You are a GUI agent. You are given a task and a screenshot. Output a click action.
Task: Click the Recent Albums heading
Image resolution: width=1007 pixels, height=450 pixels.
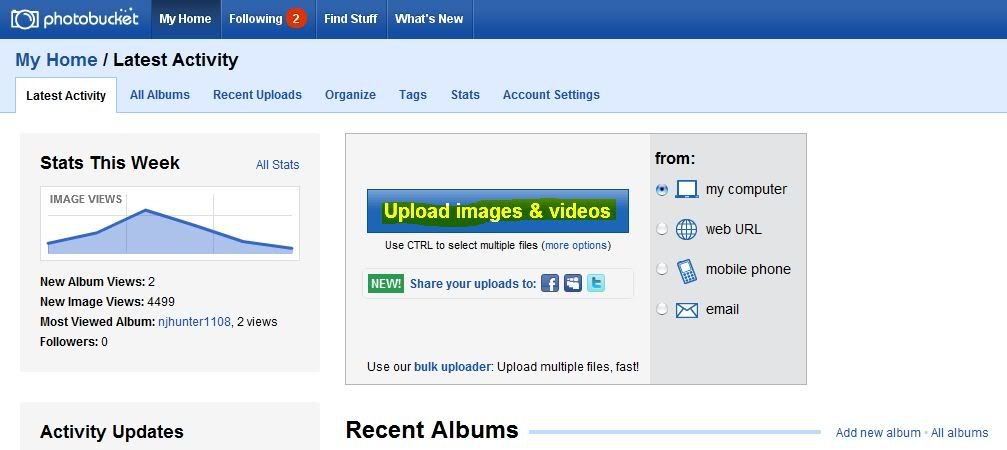[432, 429]
